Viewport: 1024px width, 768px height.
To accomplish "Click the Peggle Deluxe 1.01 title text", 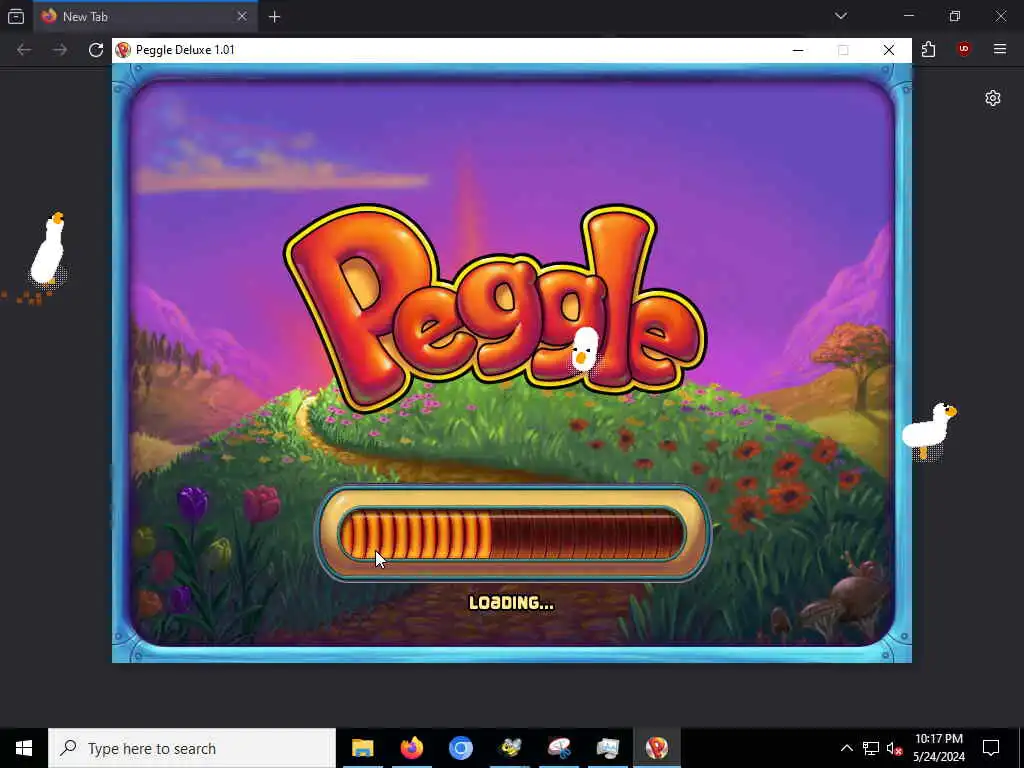I will tap(185, 50).
